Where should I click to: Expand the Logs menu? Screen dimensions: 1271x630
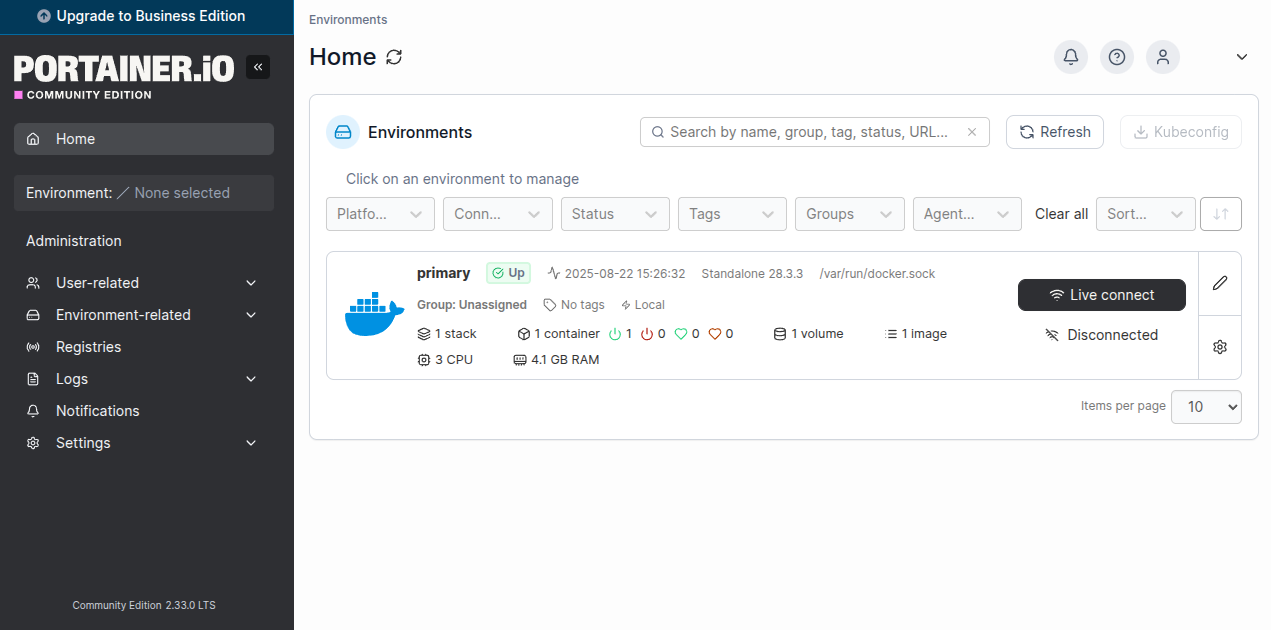(x=144, y=379)
